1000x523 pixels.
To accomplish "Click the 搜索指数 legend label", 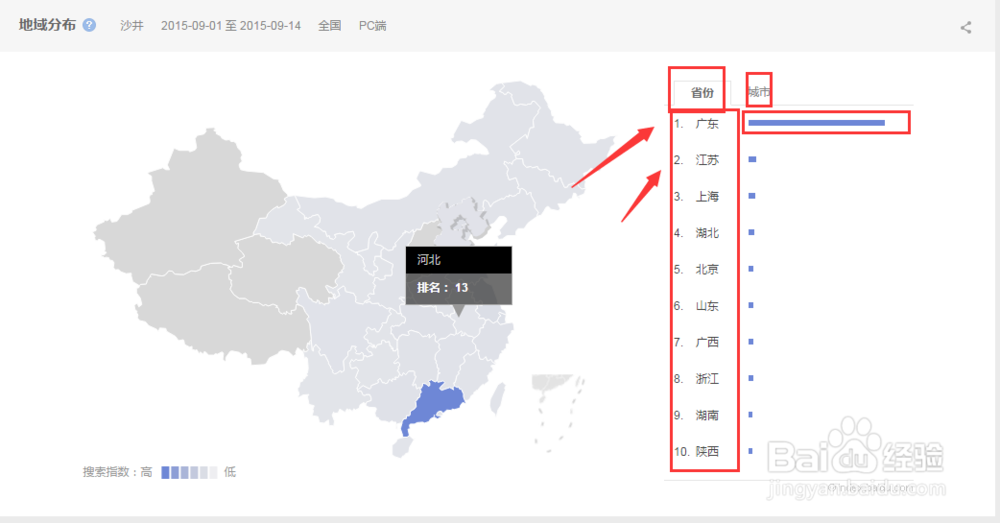I will [x=108, y=473].
